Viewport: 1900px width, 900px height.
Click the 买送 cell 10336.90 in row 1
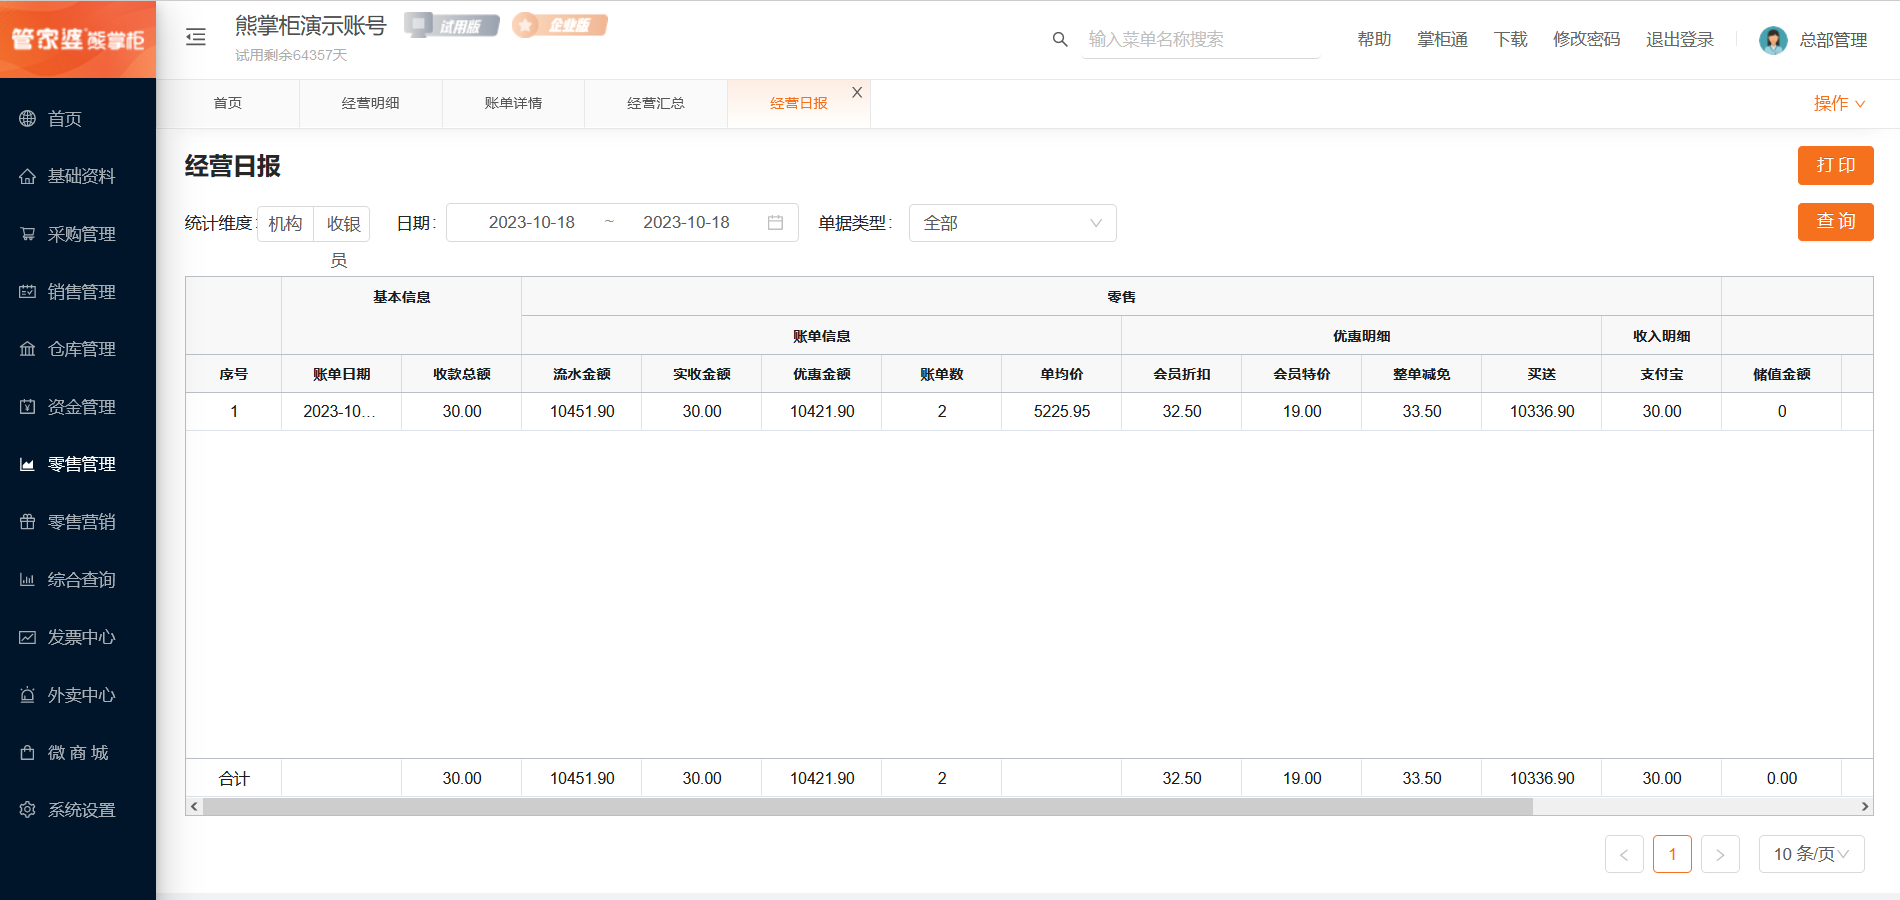[1542, 411]
